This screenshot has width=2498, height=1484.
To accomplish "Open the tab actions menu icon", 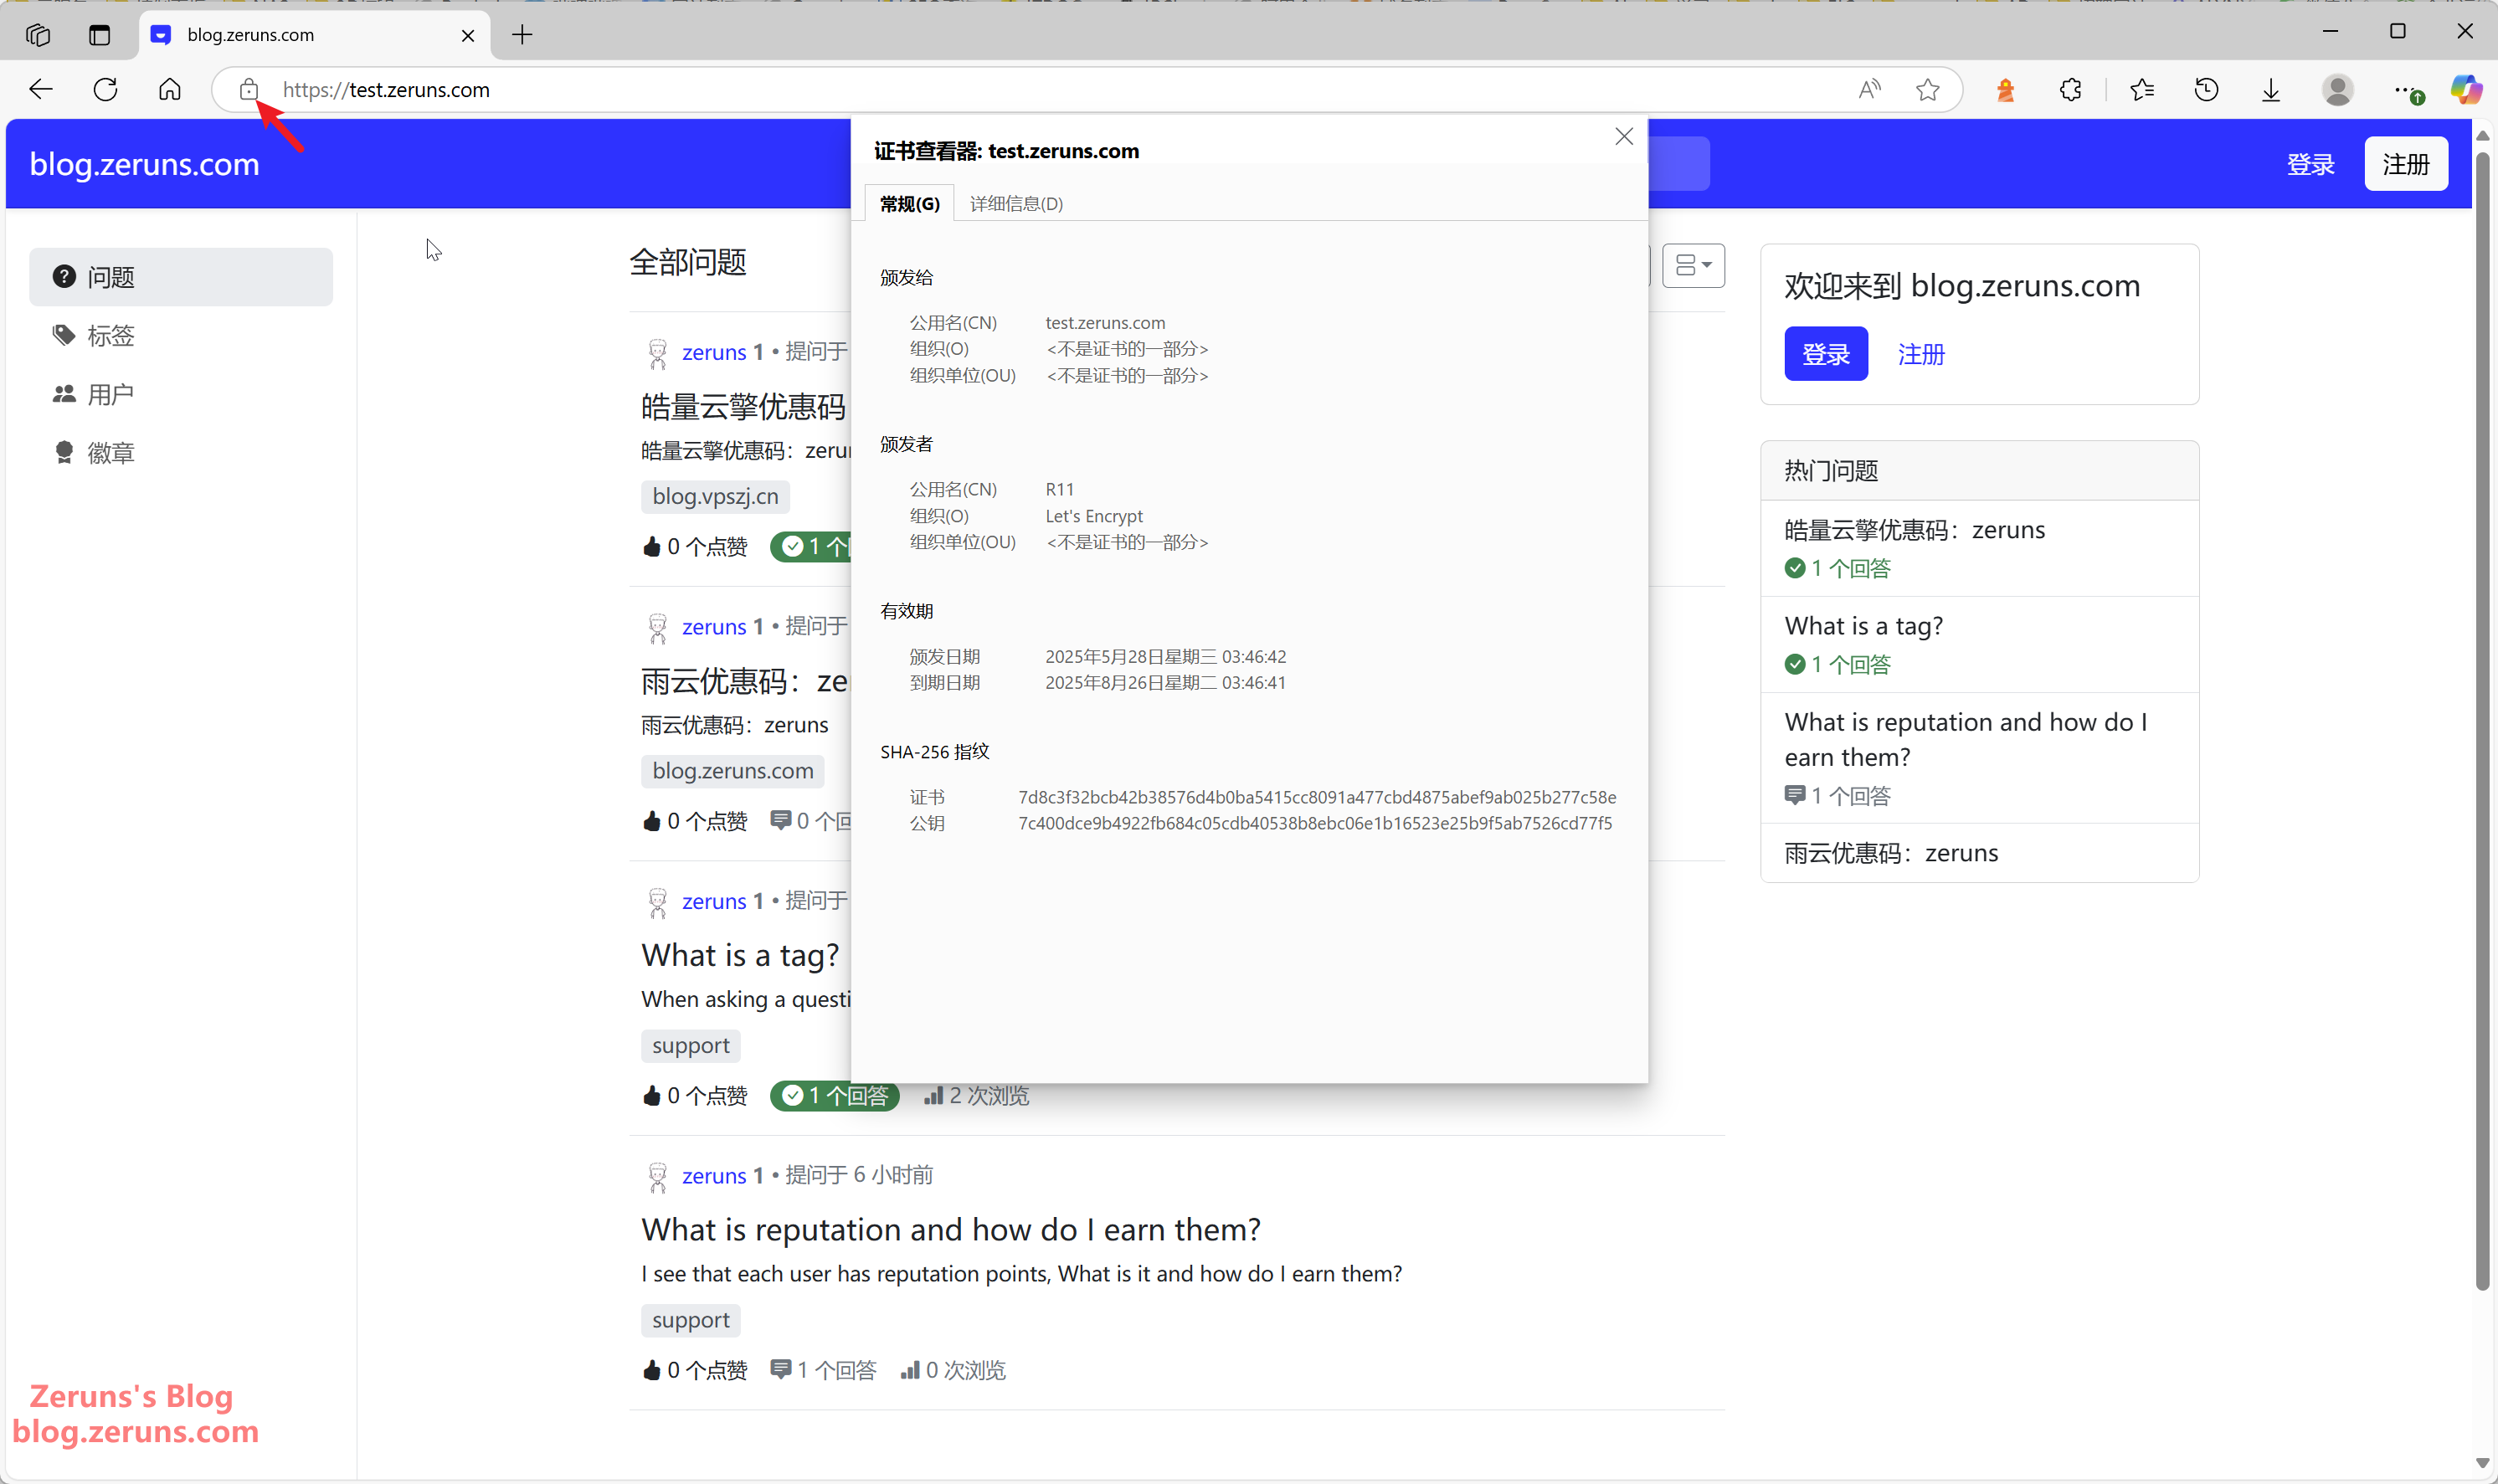I will point(99,35).
